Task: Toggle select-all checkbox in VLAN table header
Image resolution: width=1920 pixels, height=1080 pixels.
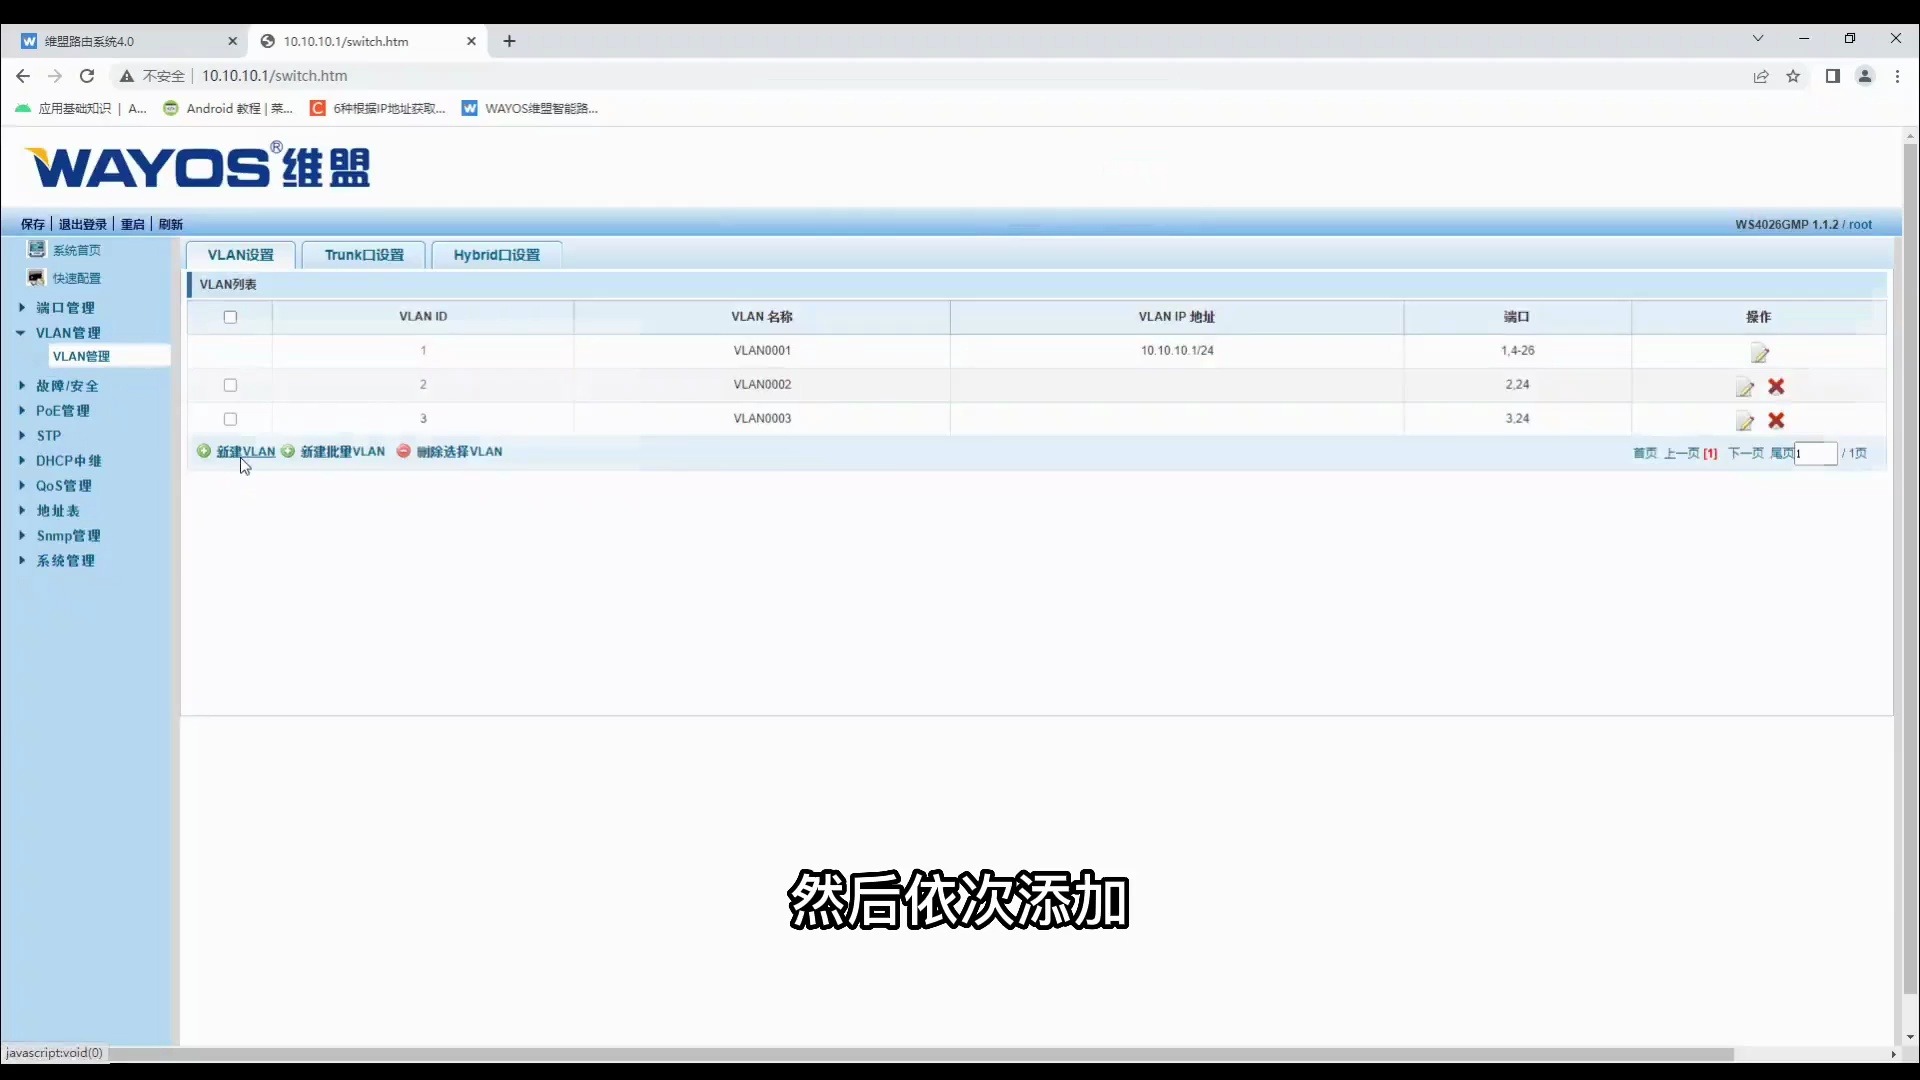Action: 230,317
